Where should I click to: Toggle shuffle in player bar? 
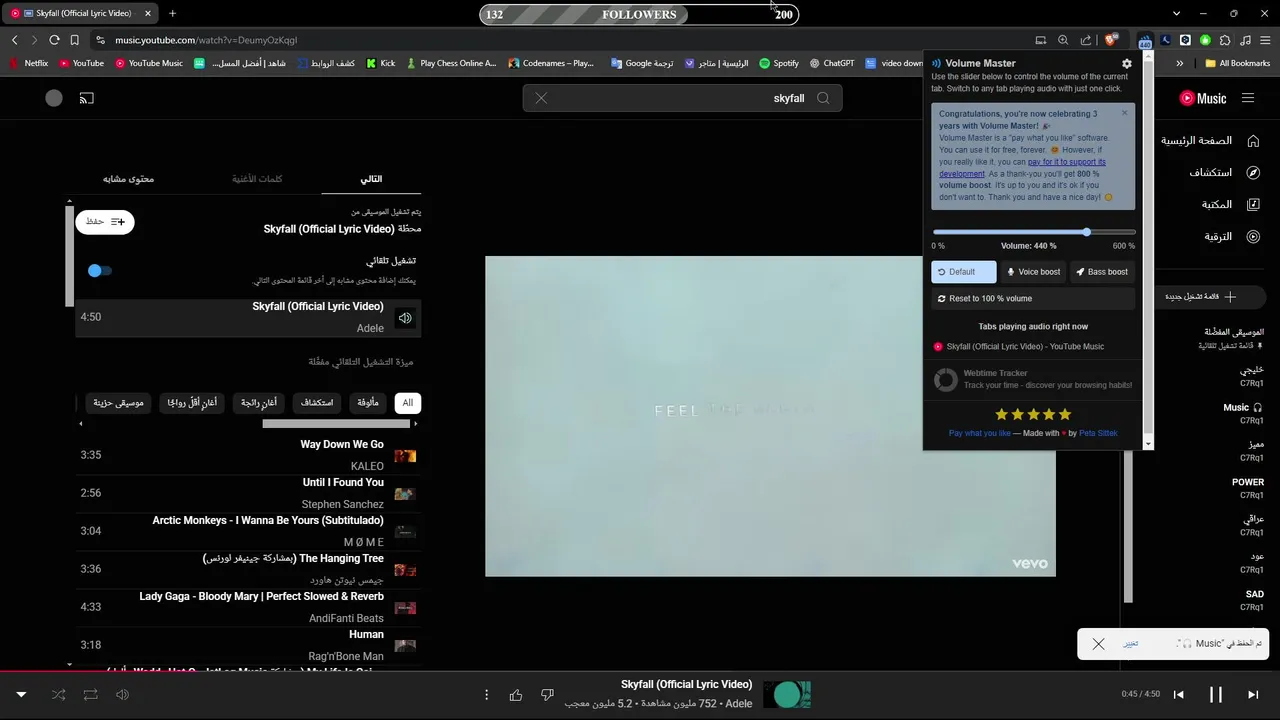pos(58,695)
